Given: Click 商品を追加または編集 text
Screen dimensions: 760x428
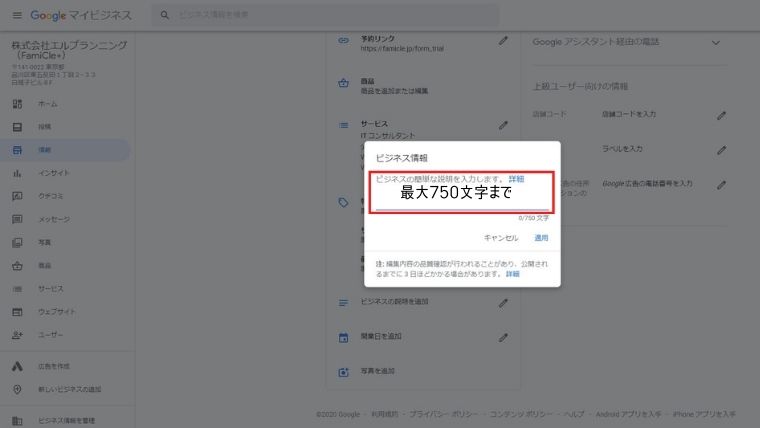Looking at the screenshot, I should (x=394, y=91).
